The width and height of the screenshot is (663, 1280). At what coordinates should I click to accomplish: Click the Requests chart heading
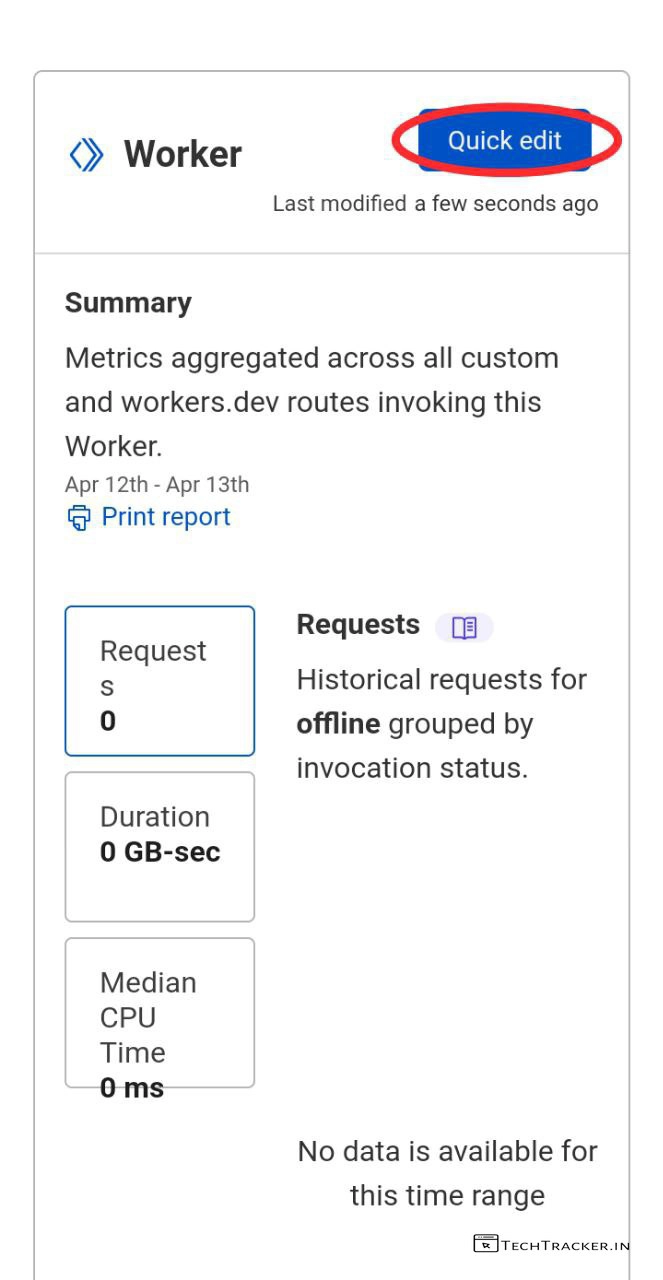point(358,625)
